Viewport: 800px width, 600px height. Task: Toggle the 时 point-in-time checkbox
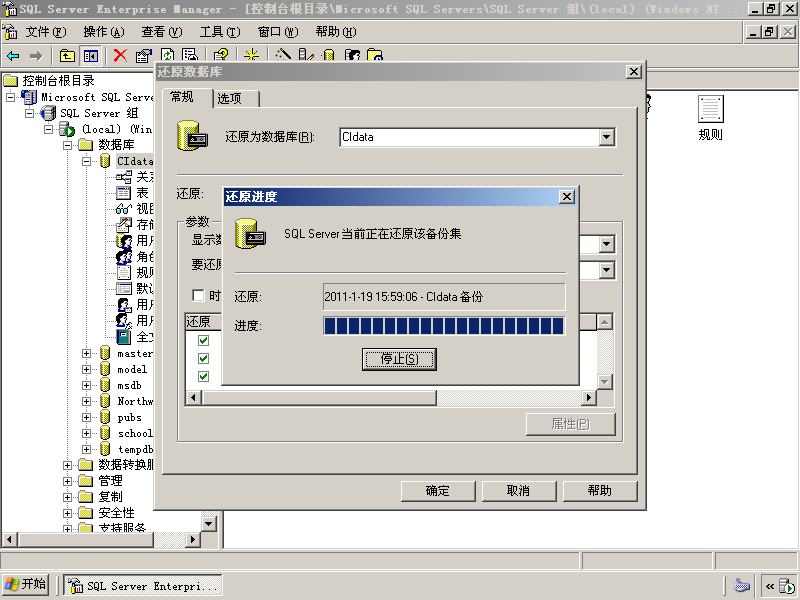198,295
